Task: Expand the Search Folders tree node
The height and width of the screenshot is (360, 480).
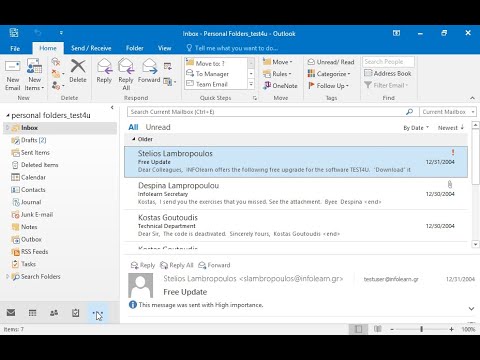Action: (x=7, y=276)
